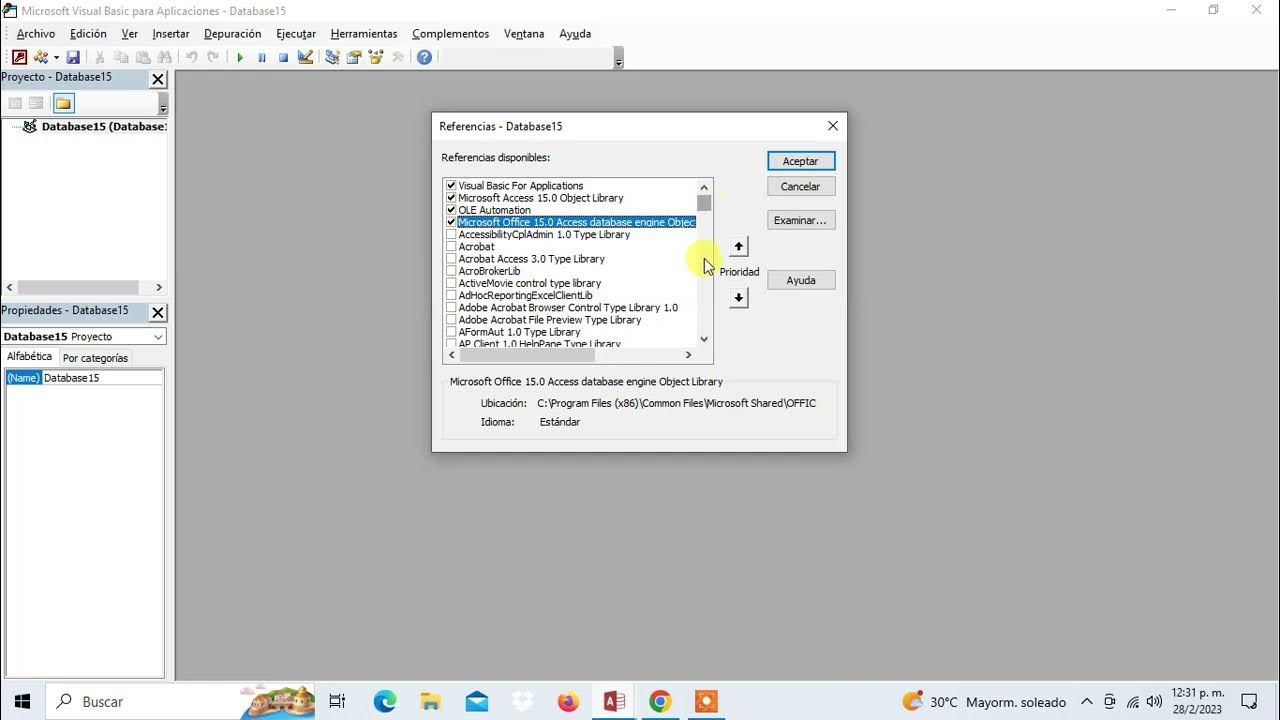Image resolution: width=1280 pixels, height=720 pixels.
Task: Click the Redo arrow icon
Action: pos(213,58)
